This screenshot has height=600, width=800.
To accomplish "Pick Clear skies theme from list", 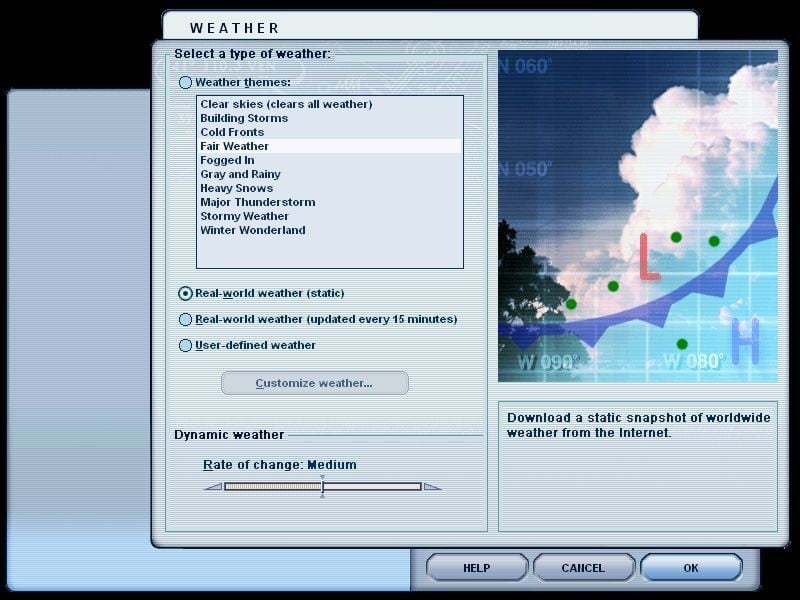I will point(285,104).
